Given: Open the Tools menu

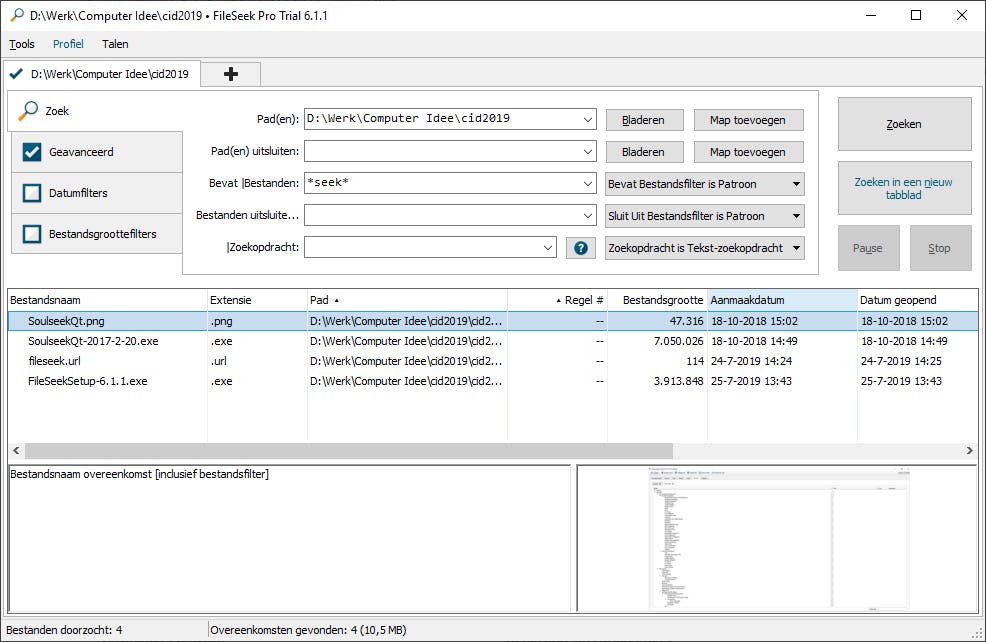Looking at the screenshot, I should 21,44.
